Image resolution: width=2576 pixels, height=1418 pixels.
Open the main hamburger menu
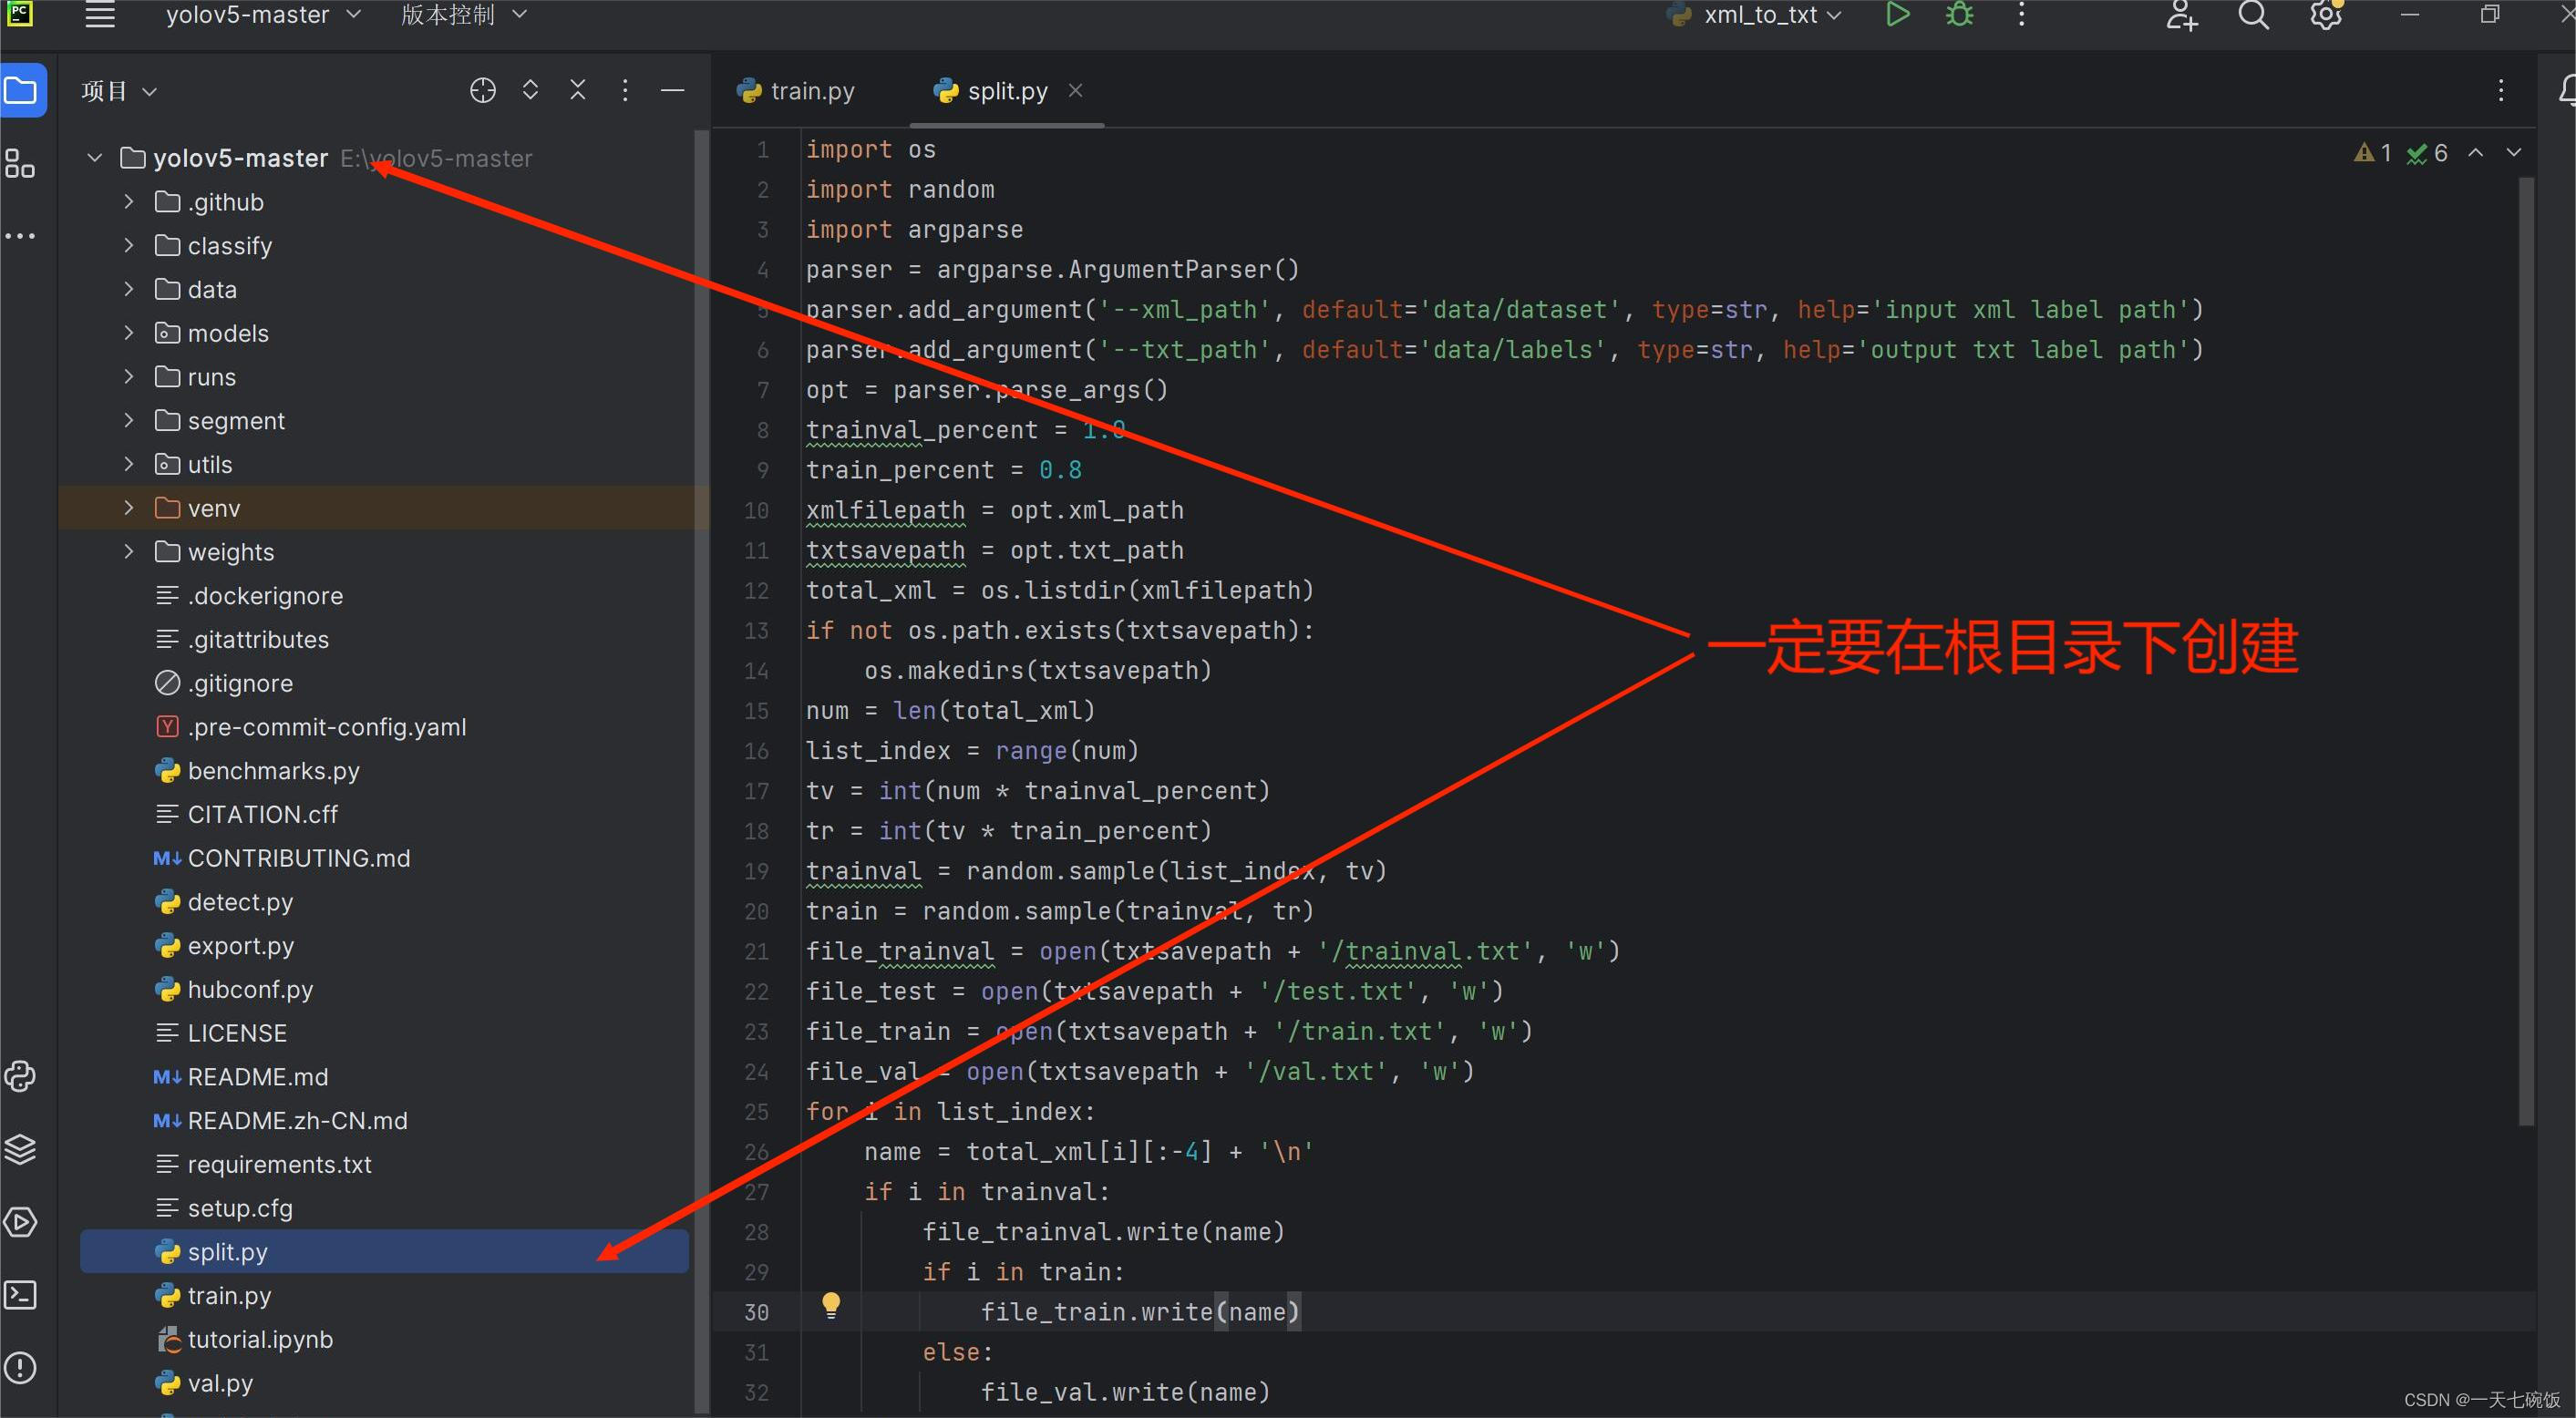tap(100, 15)
